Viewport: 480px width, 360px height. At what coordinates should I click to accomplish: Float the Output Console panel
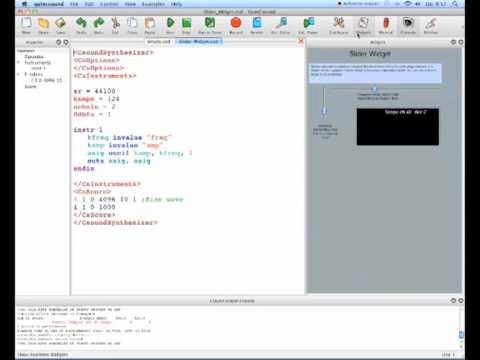(x=453, y=300)
